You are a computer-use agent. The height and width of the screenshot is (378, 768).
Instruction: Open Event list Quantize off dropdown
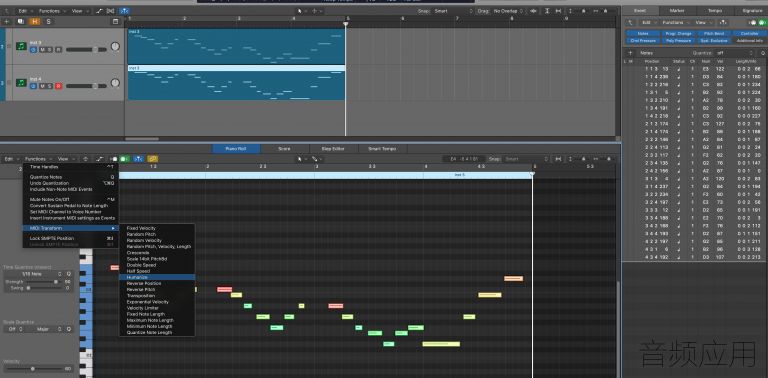tap(734, 53)
